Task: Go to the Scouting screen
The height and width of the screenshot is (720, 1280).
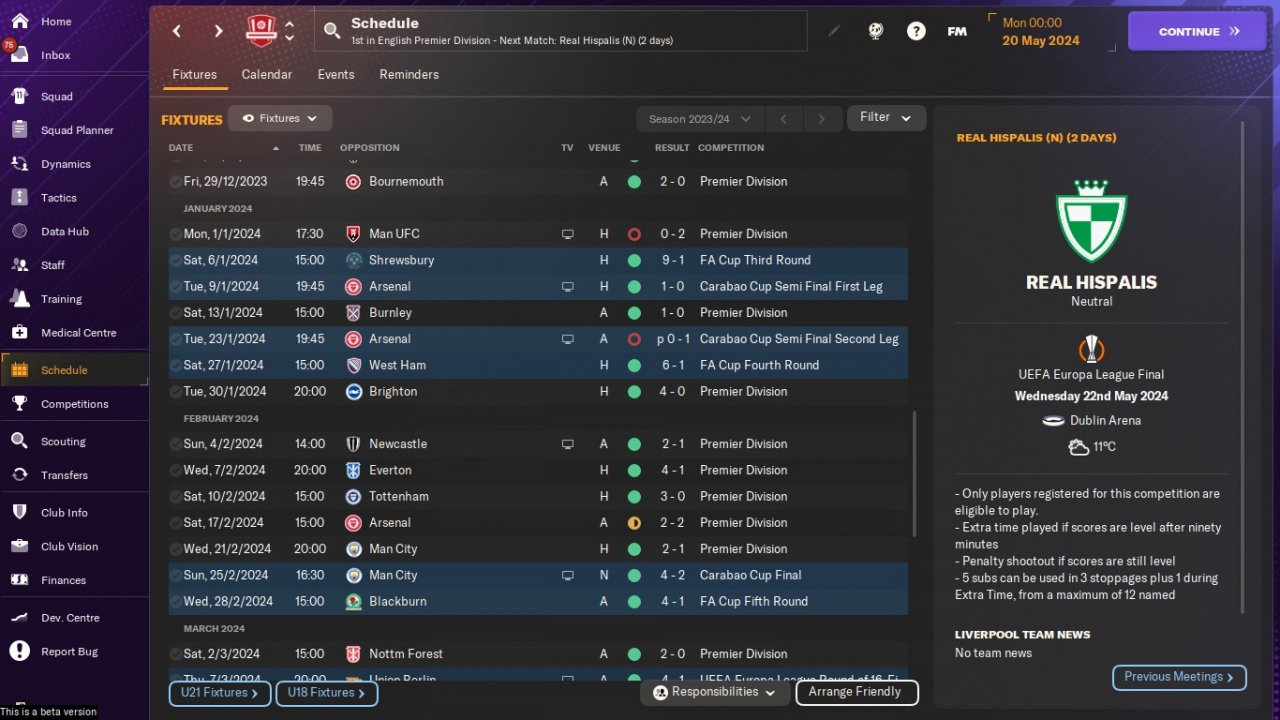Action: click(63, 441)
